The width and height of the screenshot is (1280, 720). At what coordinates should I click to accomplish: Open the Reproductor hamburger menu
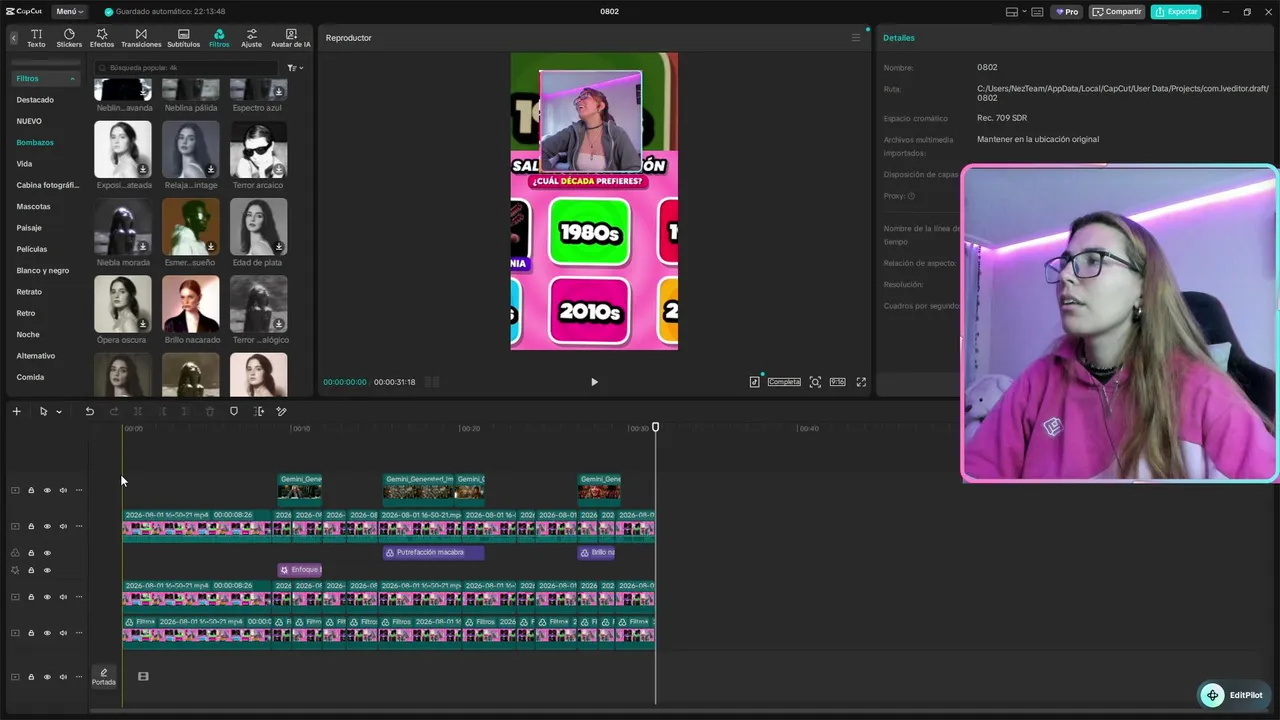click(856, 38)
